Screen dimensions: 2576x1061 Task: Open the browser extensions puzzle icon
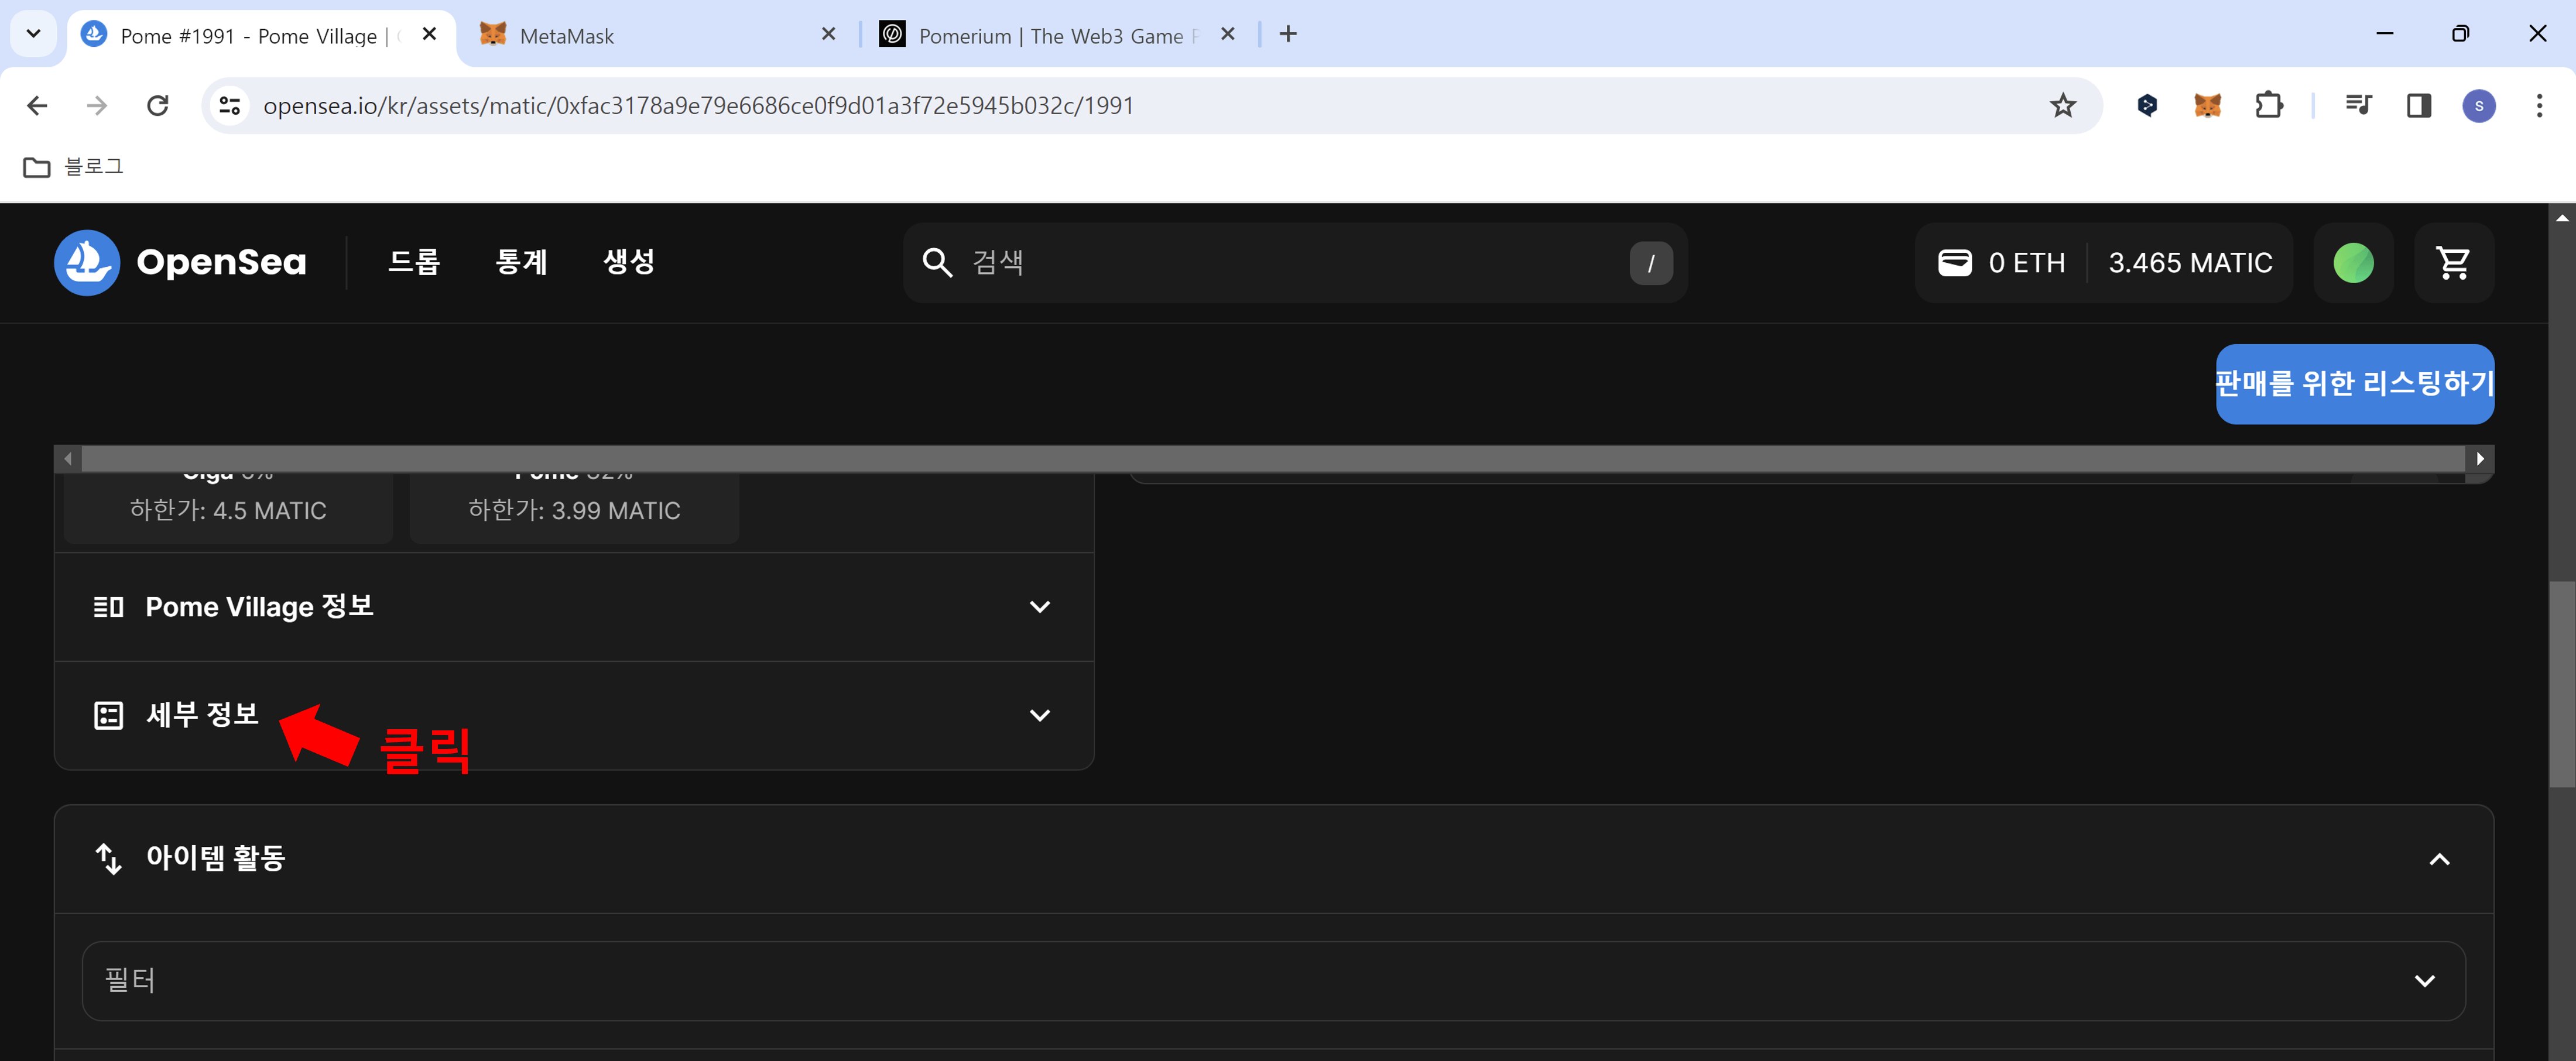point(2269,105)
